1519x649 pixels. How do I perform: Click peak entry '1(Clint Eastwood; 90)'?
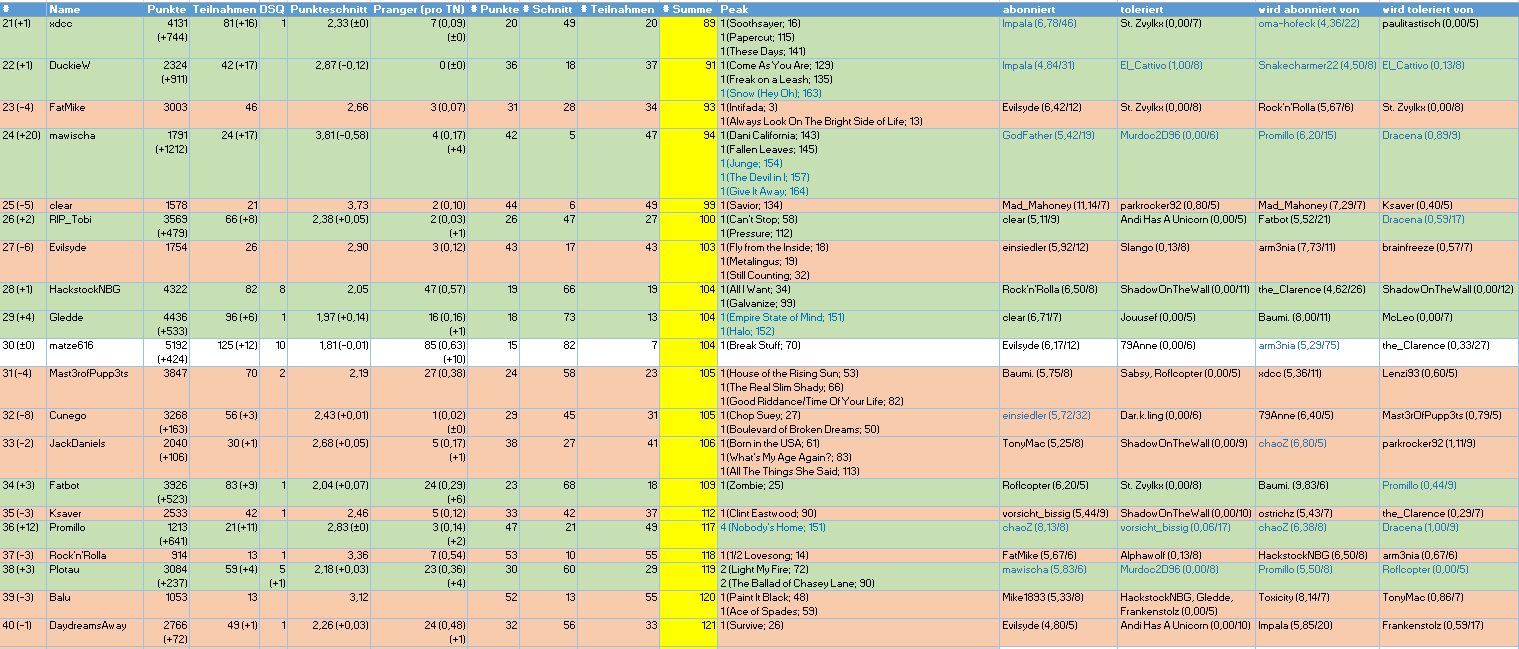(768, 513)
